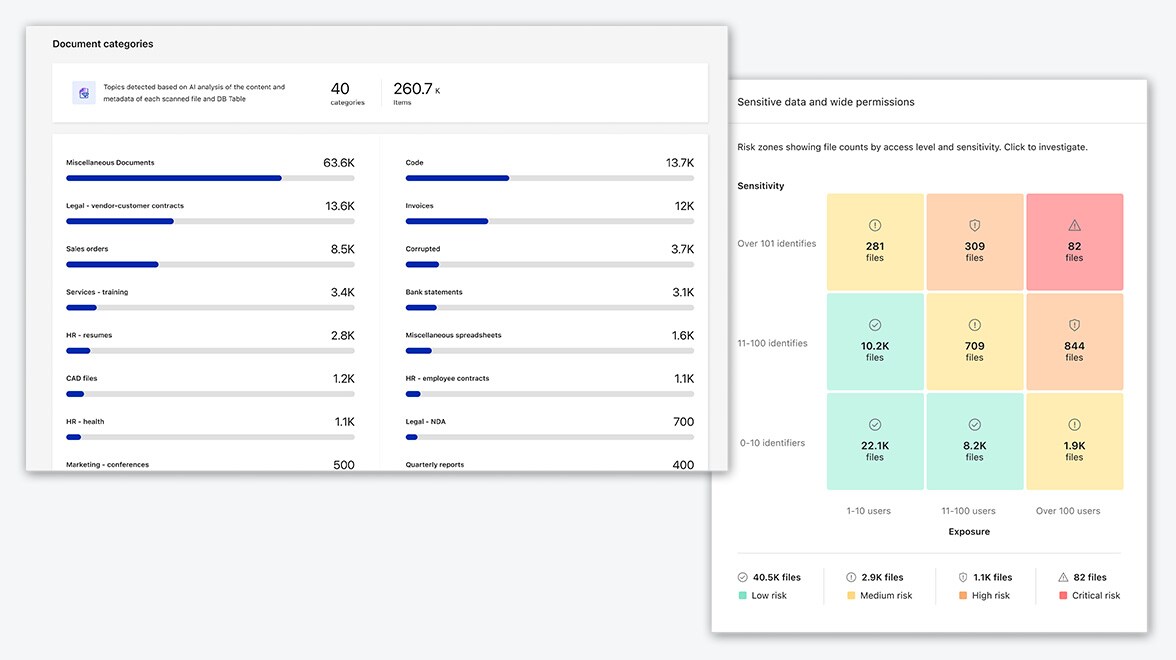This screenshot has height=660, width=1176.
Task: Open the Legal - vendor-customer contracts category
Action: click(x=125, y=206)
